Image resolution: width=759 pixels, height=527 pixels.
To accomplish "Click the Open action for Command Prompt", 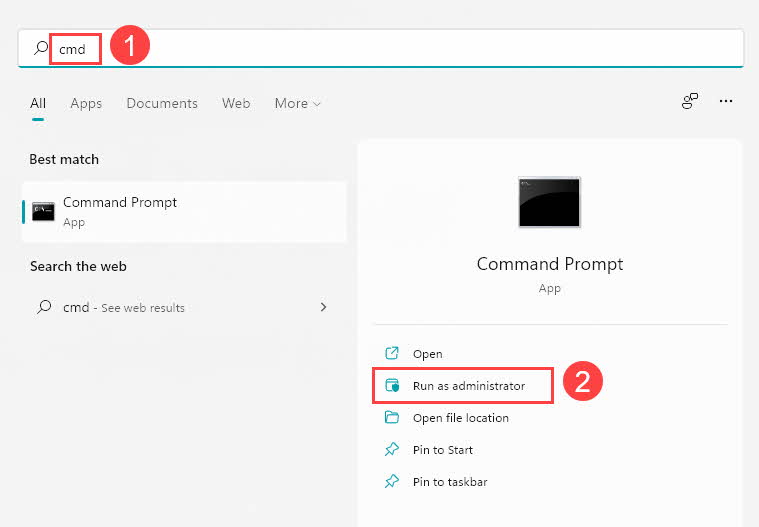I will click(427, 354).
